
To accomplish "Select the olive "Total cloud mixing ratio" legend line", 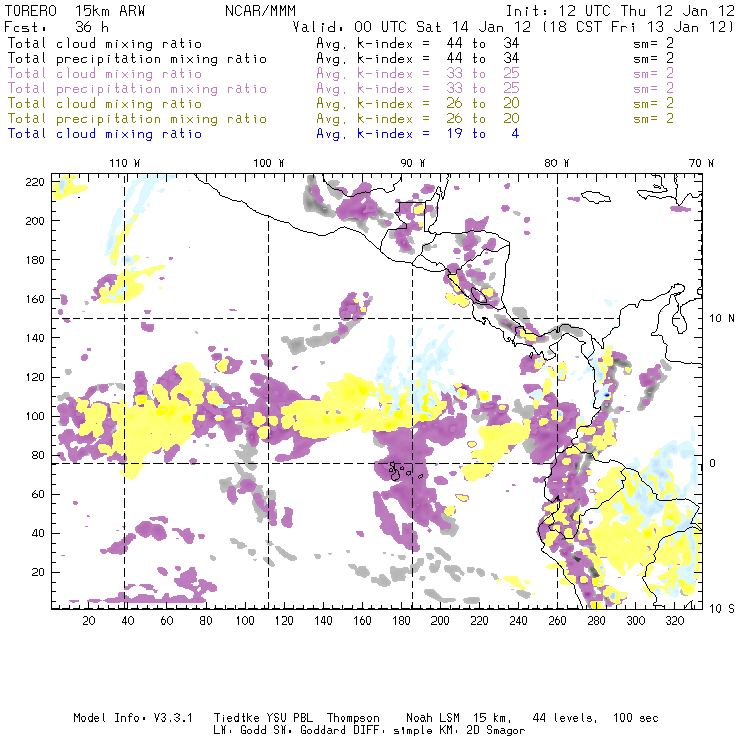I will [105, 104].
